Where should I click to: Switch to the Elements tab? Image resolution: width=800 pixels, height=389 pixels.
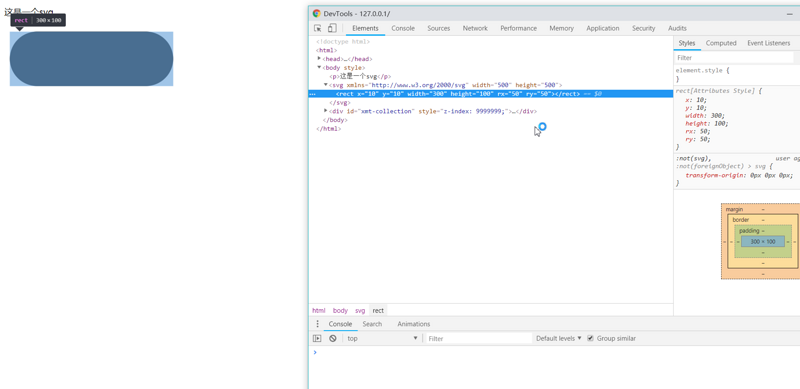pos(365,28)
